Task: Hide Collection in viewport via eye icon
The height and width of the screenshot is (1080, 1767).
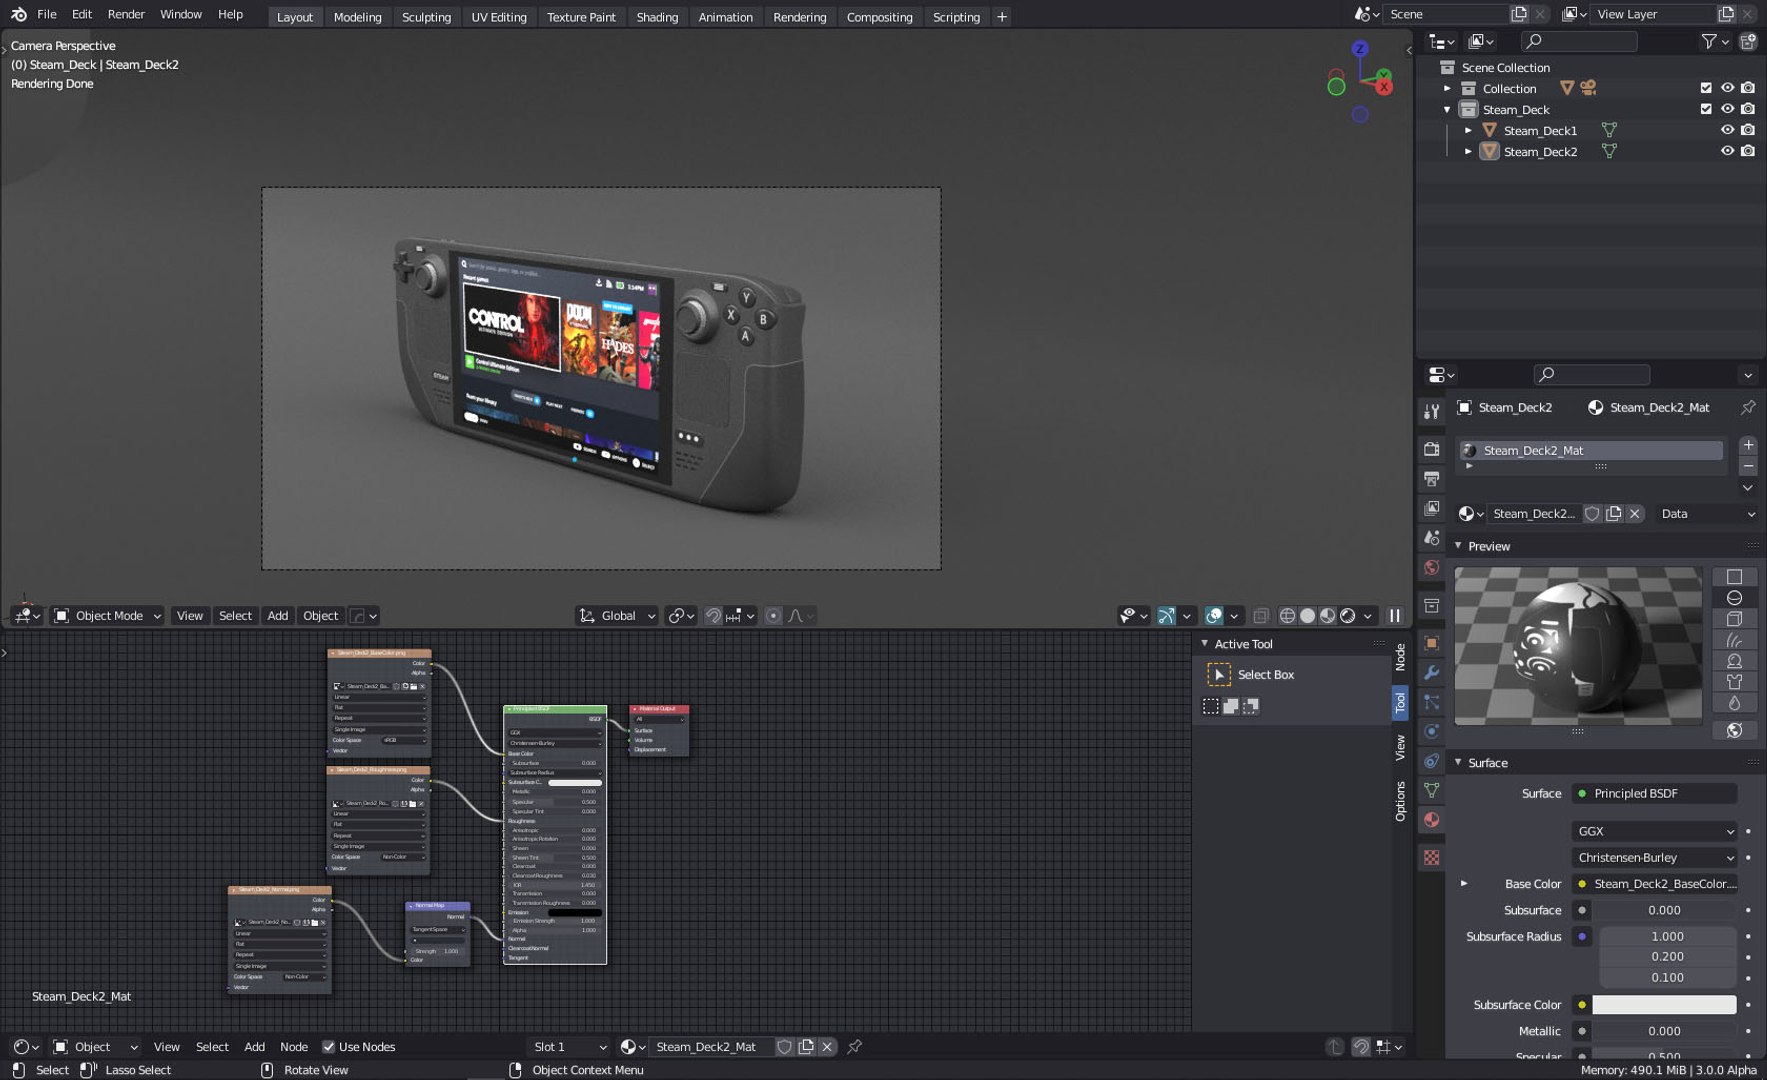Action: pyautogui.click(x=1727, y=88)
